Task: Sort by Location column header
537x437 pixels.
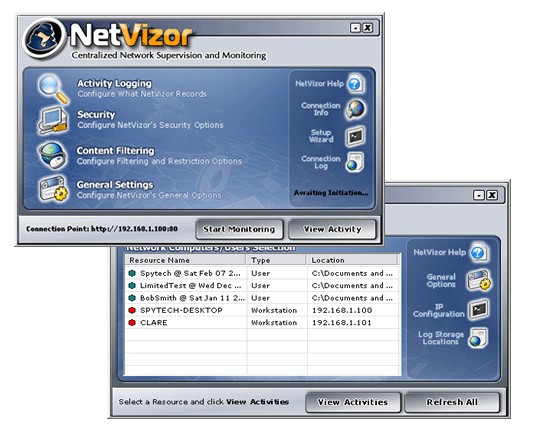Action: tap(352, 260)
